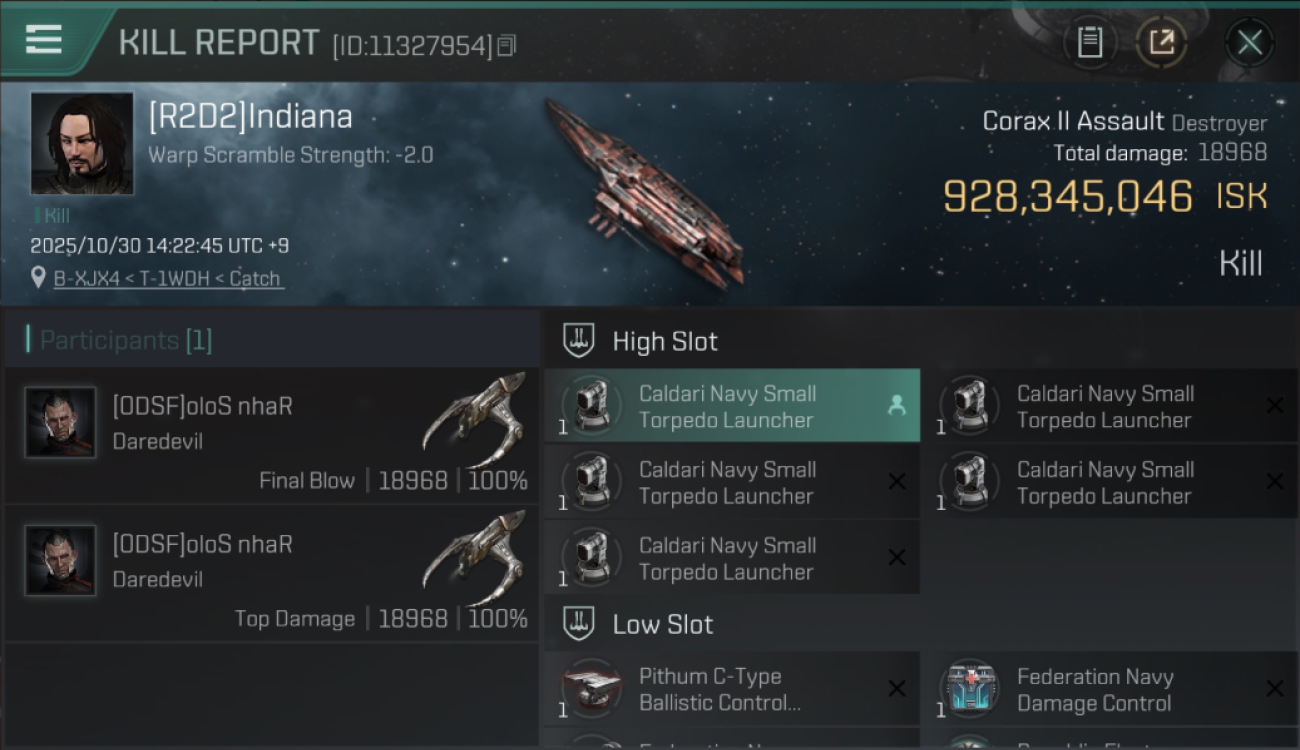Open the B-XJX4 < T-1WDH < Catch location link
Viewport: 1300px width, 750px height.
point(168,279)
